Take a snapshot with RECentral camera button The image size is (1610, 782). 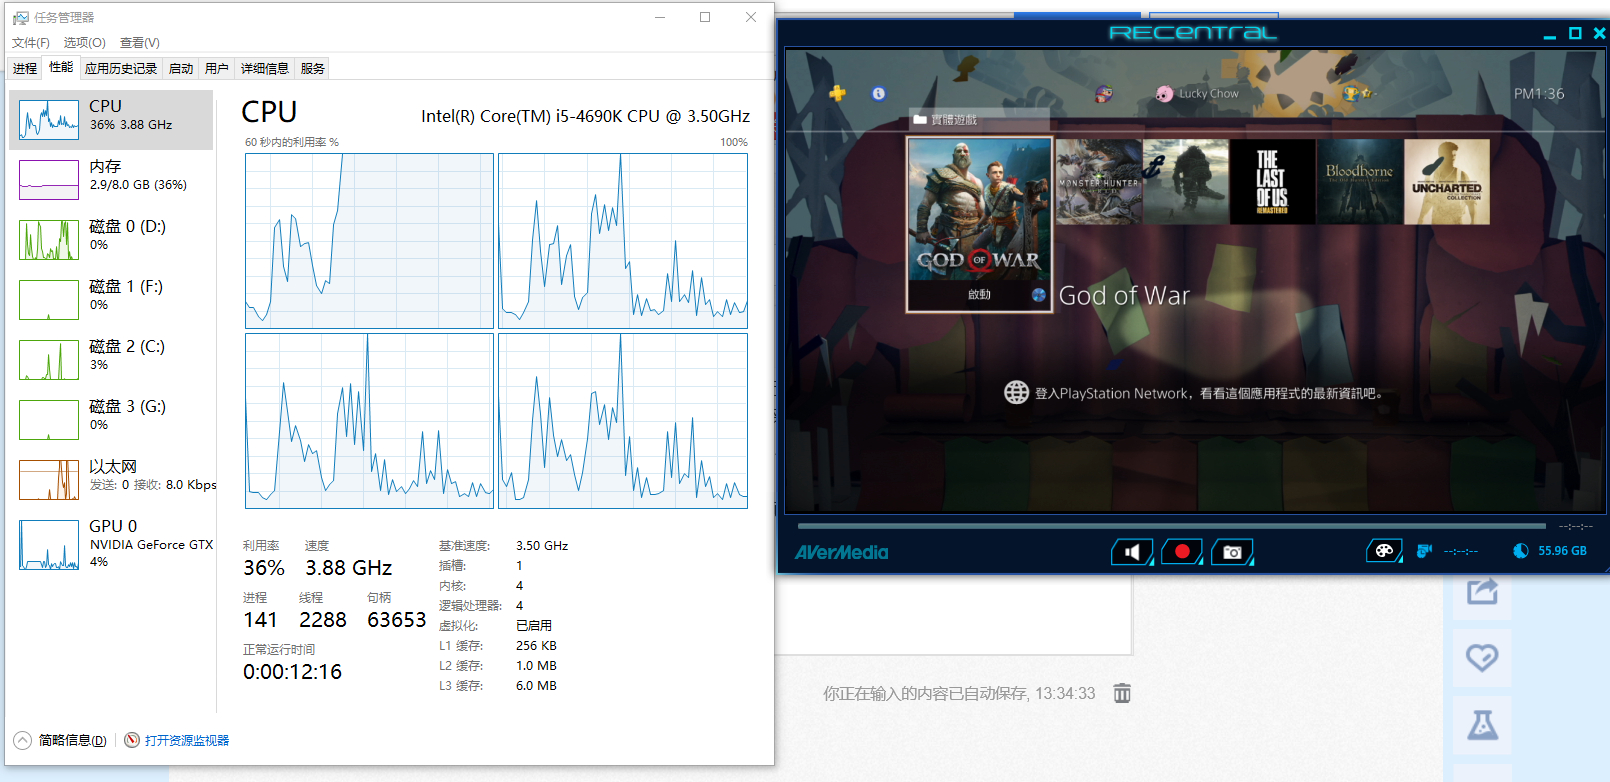pos(1232,552)
